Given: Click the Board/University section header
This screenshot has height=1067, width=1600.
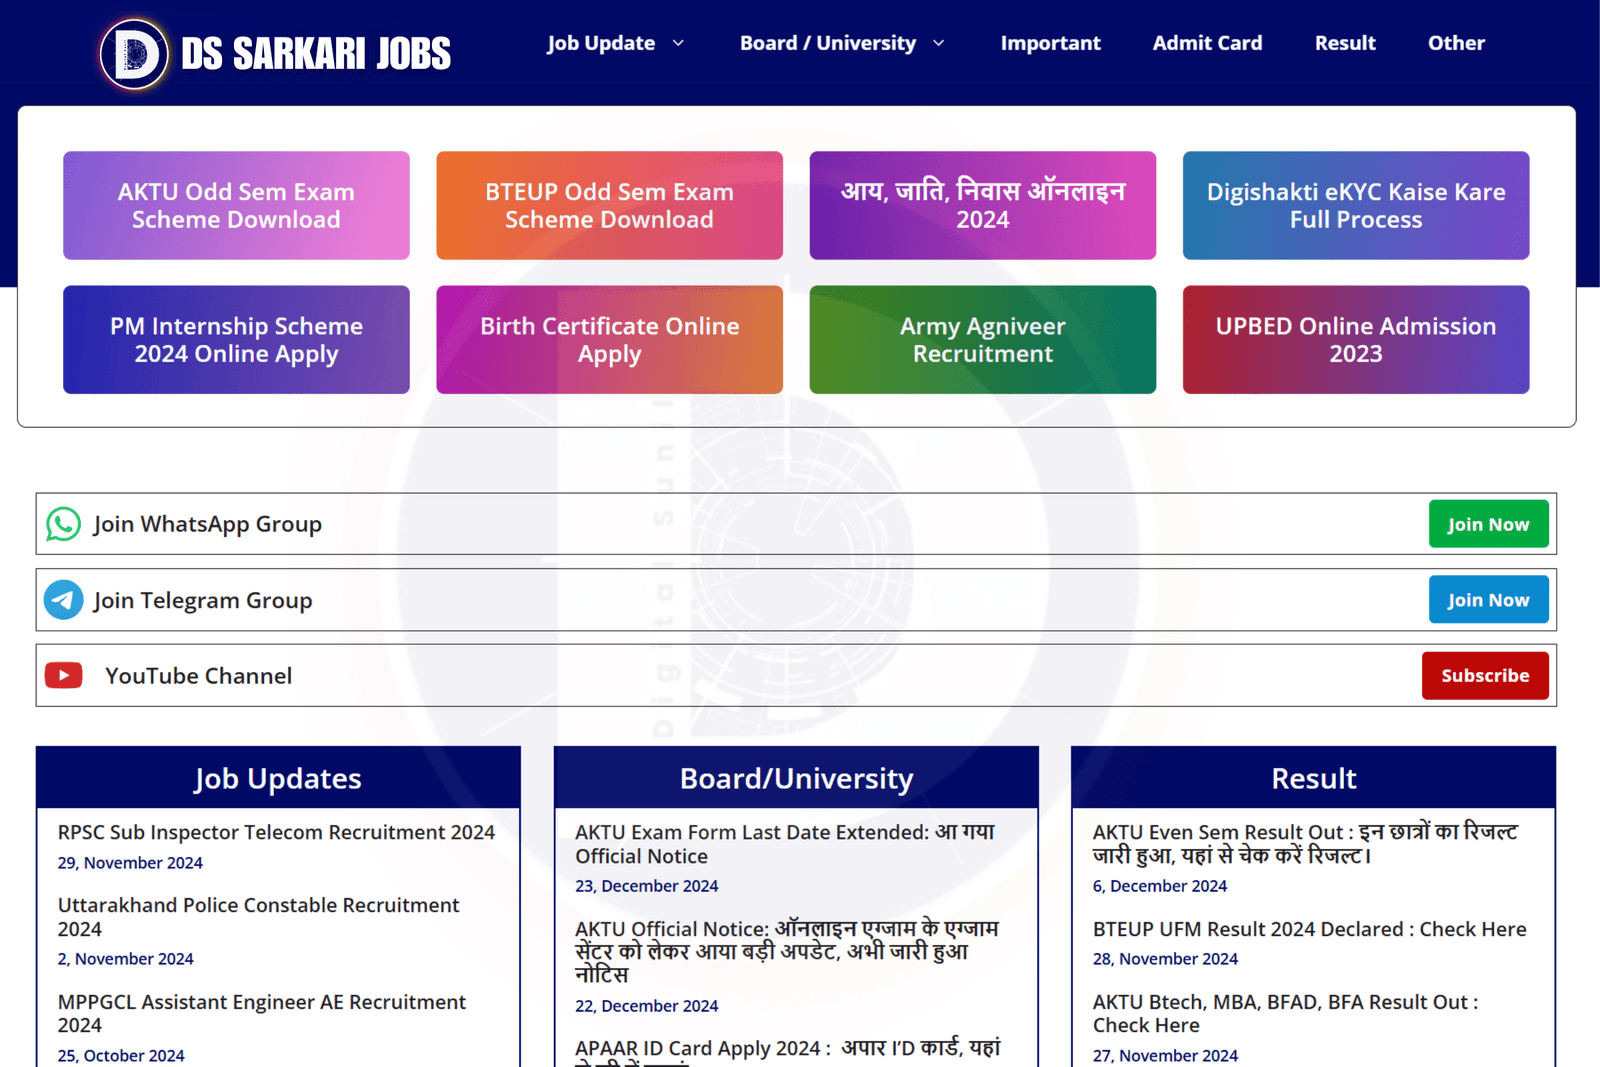Looking at the screenshot, I should click(x=796, y=778).
